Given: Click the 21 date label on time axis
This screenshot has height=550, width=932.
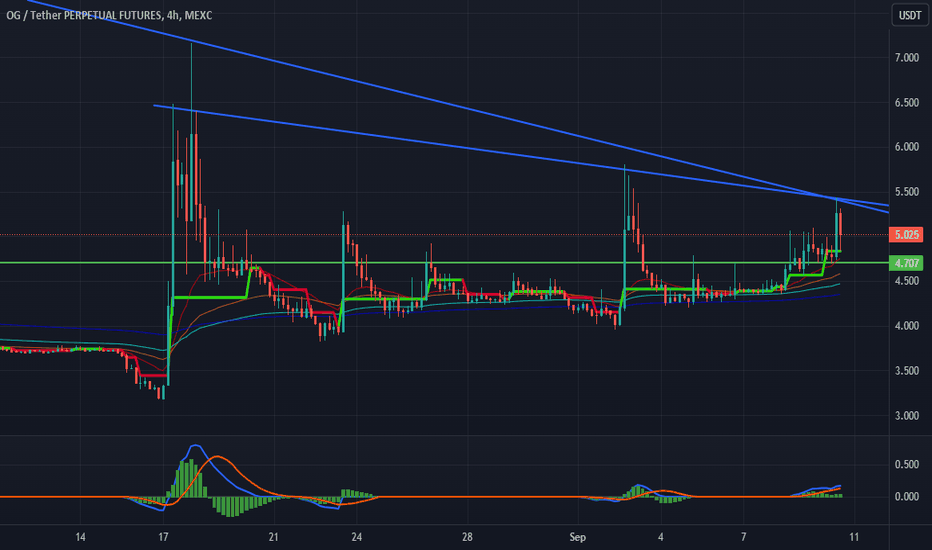Looking at the screenshot, I should 273,537.
